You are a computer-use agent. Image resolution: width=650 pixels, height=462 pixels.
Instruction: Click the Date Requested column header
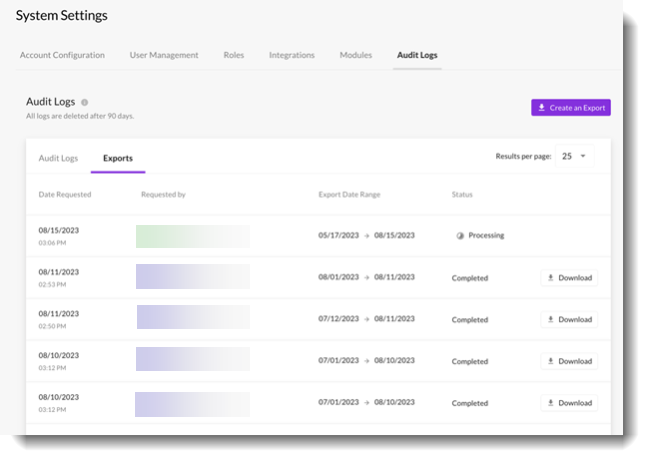[65, 194]
